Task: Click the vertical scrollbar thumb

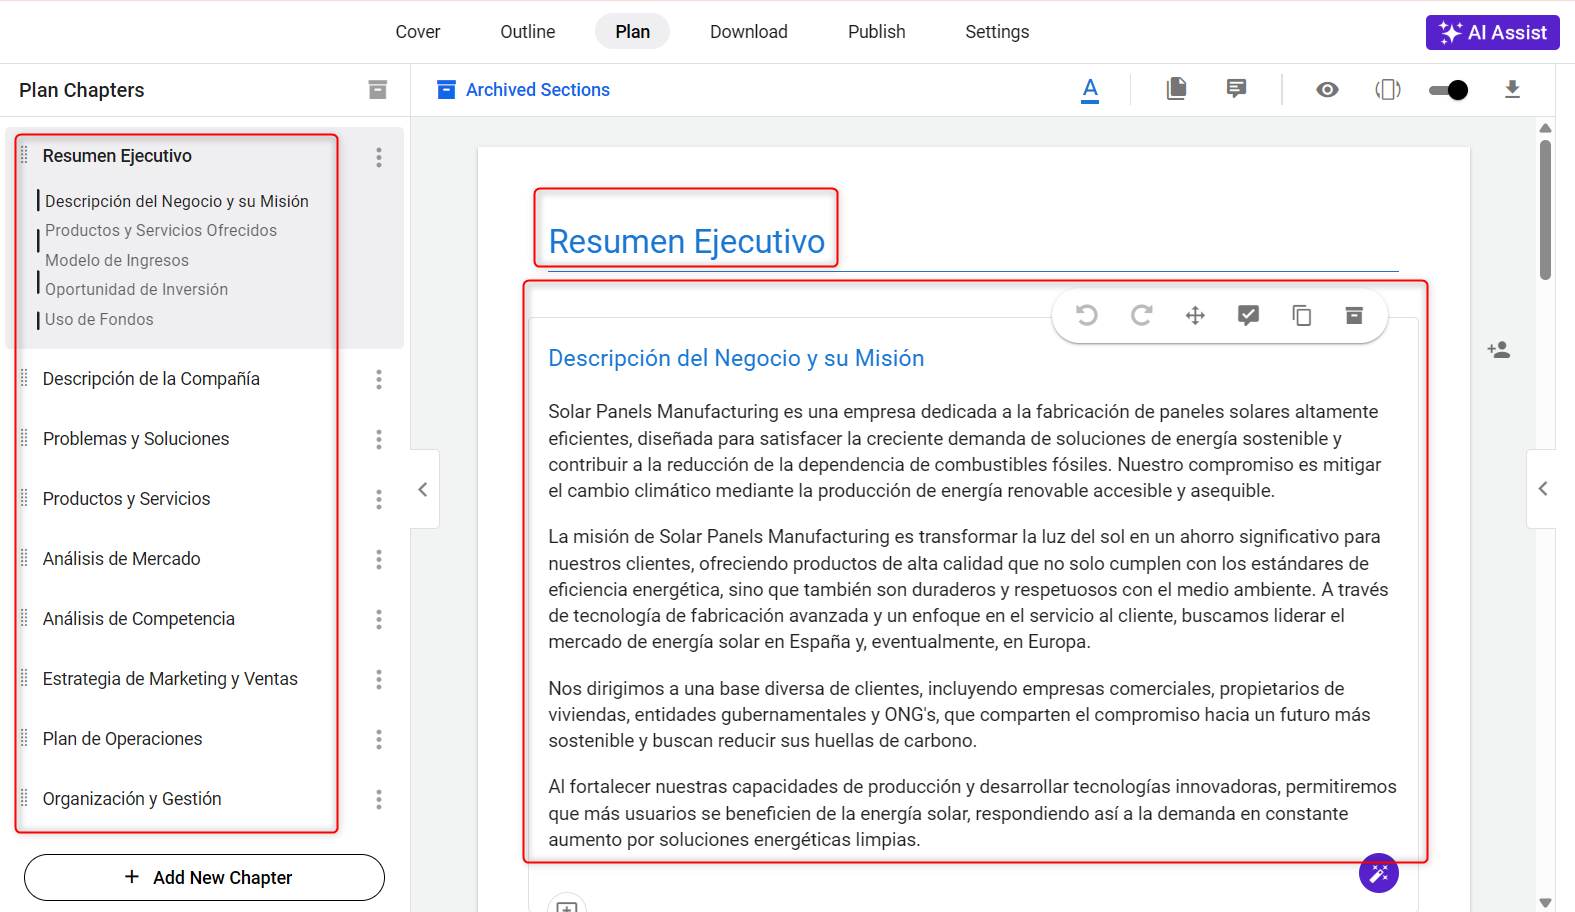Action: click(x=1545, y=209)
